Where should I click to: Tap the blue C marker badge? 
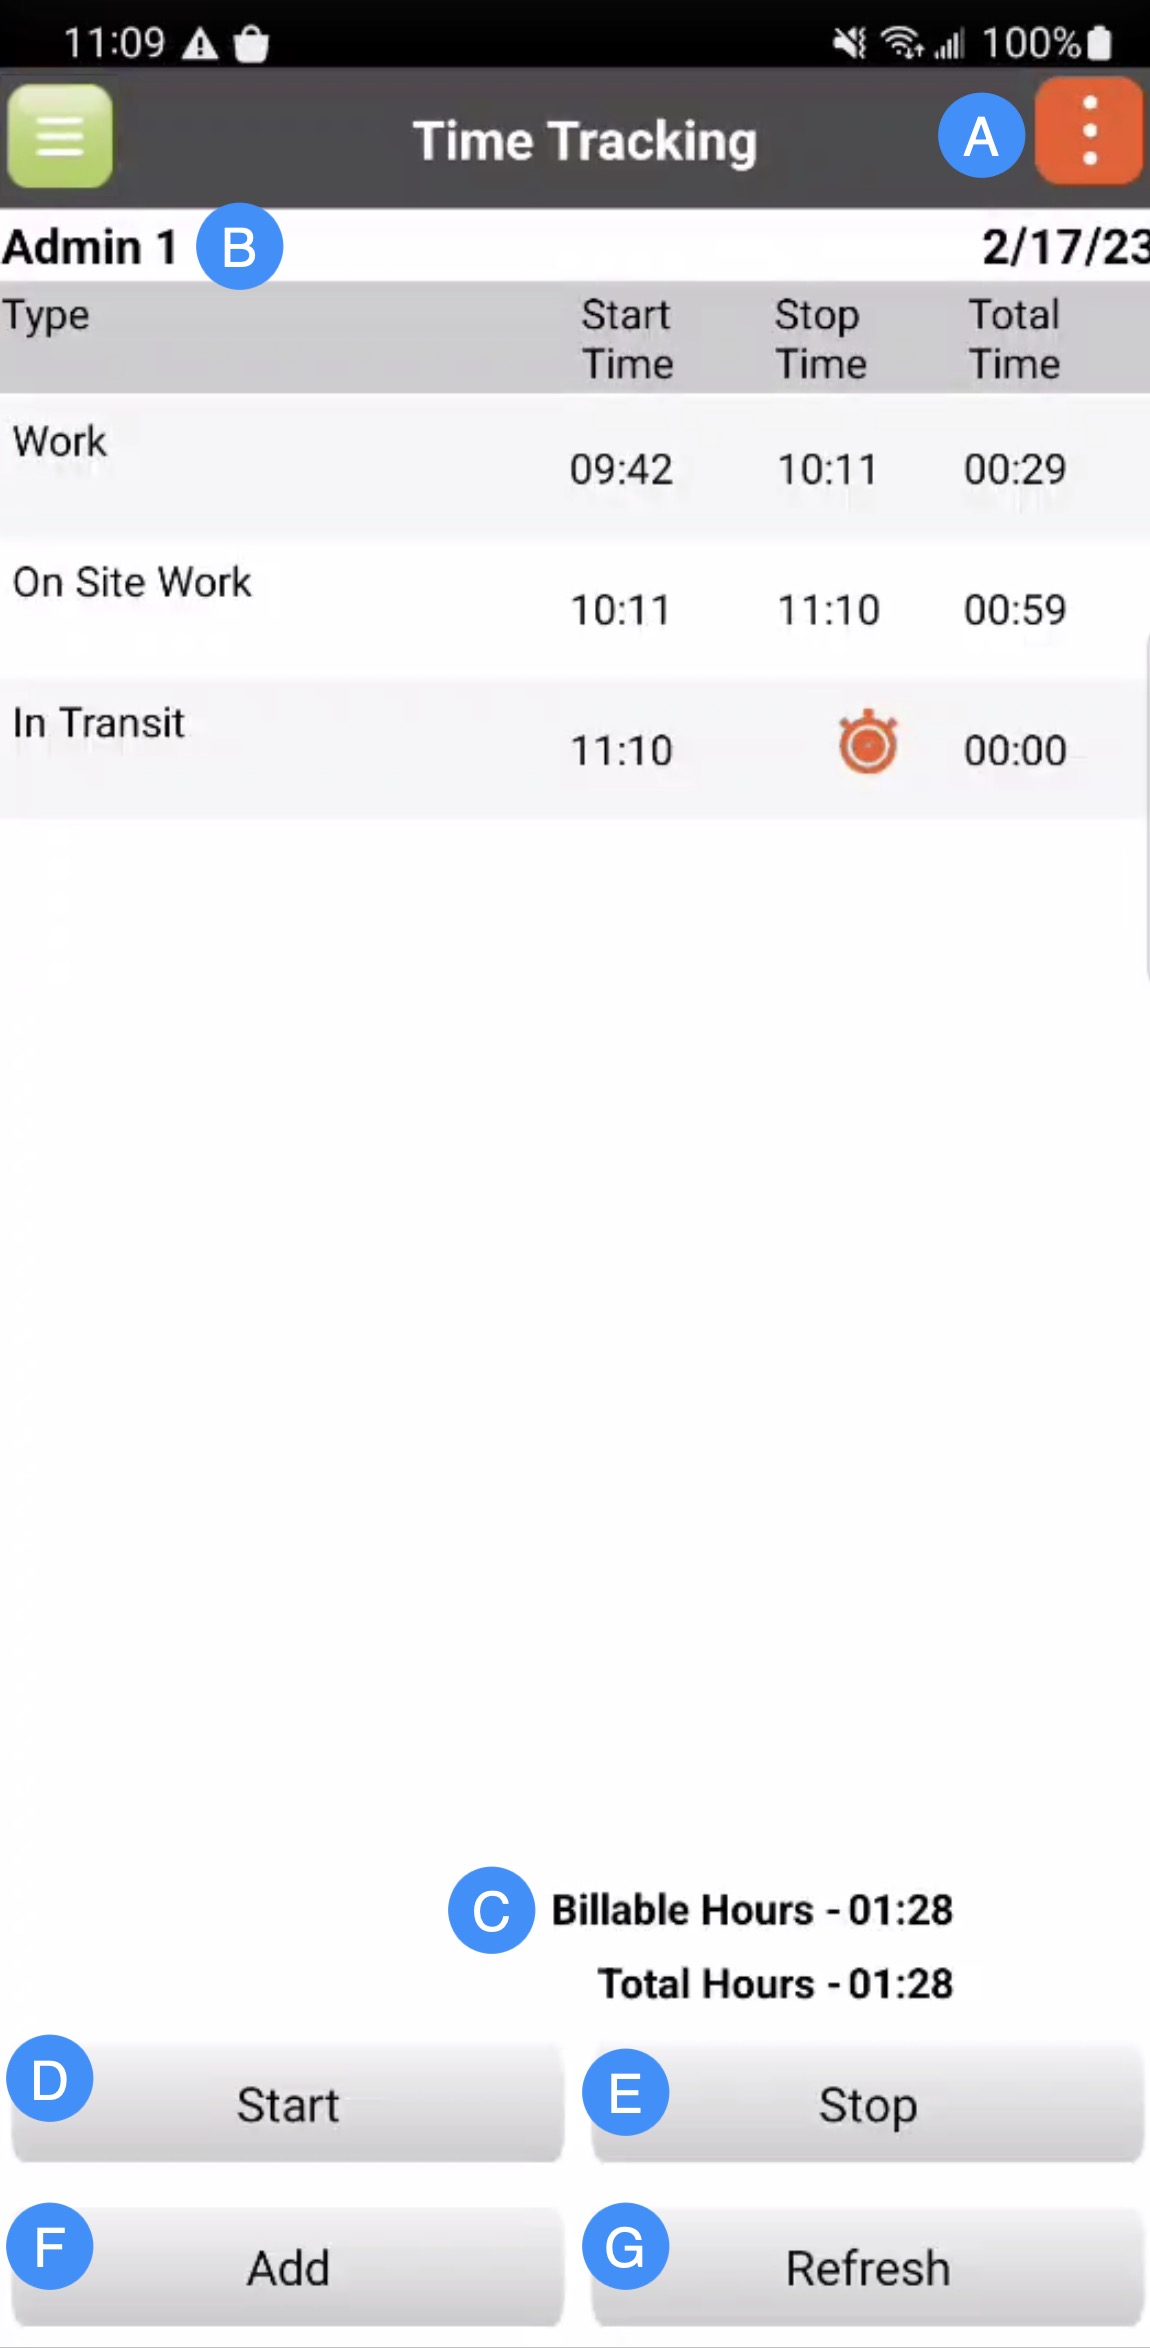click(491, 1910)
